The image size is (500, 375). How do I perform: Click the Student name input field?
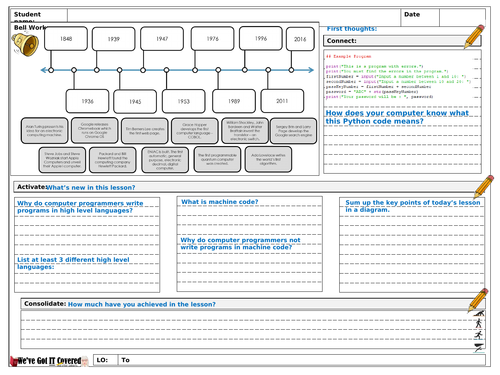[x=234, y=17]
